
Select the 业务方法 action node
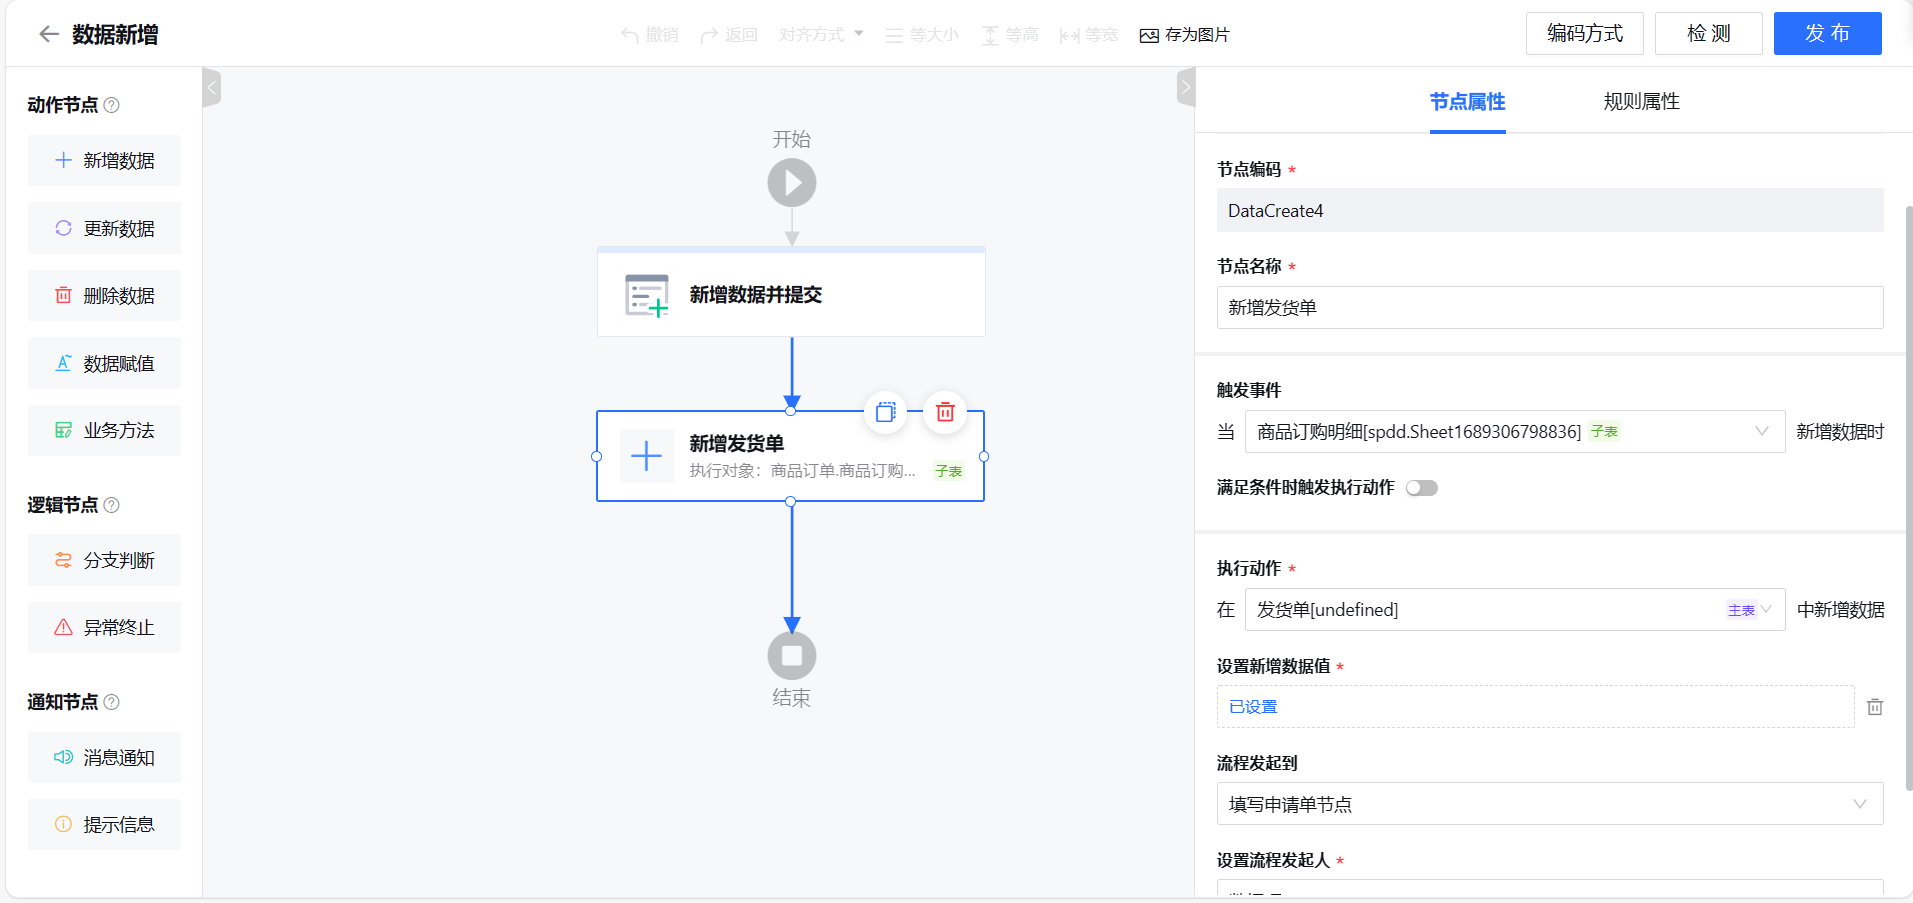click(x=104, y=430)
